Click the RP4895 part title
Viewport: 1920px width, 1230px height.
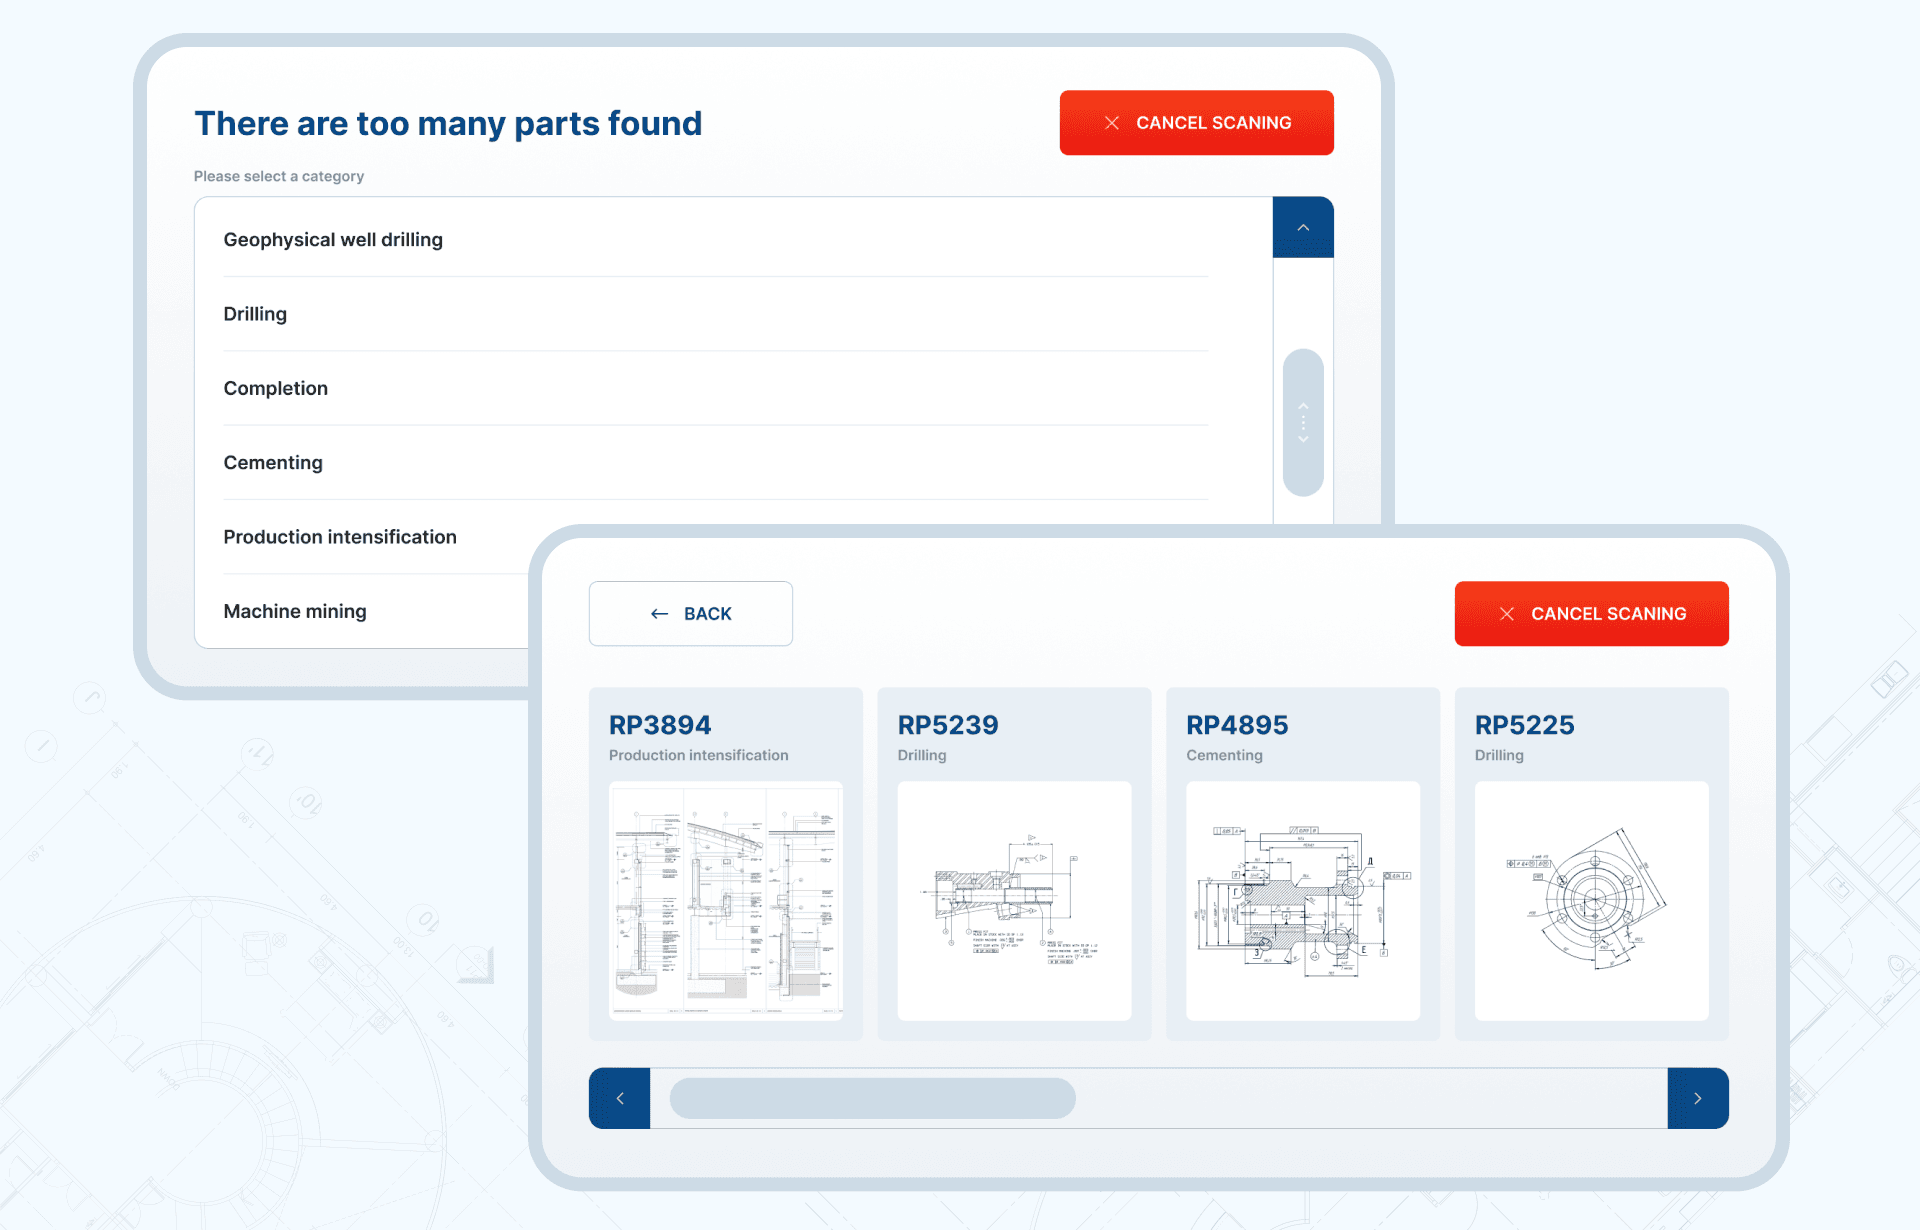pos(1237,725)
